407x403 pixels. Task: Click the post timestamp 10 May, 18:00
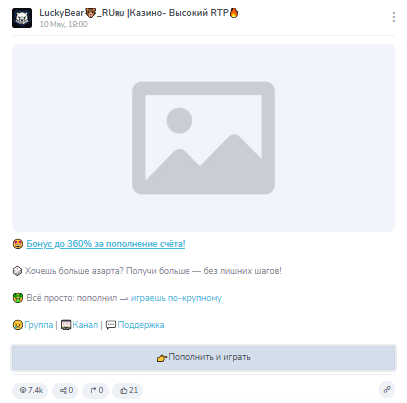click(63, 24)
